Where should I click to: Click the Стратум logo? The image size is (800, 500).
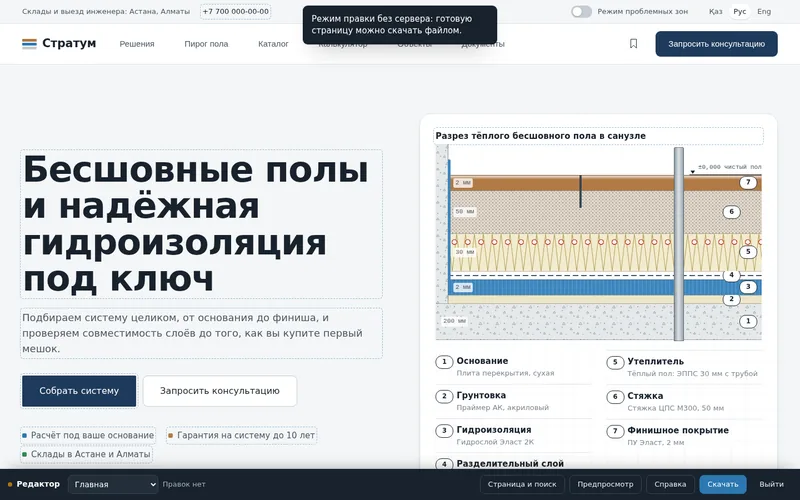tap(59, 43)
